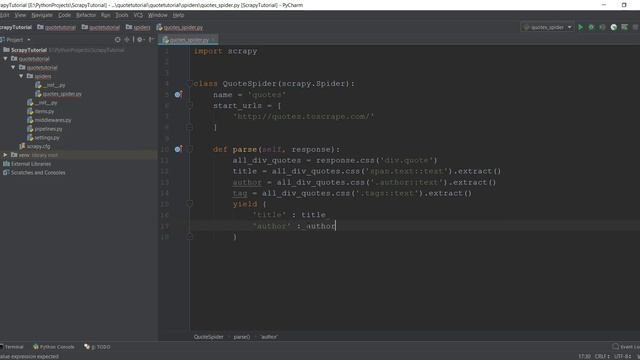The width and height of the screenshot is (640, 360).
Task: Open the Run menu
Action: 105,15
